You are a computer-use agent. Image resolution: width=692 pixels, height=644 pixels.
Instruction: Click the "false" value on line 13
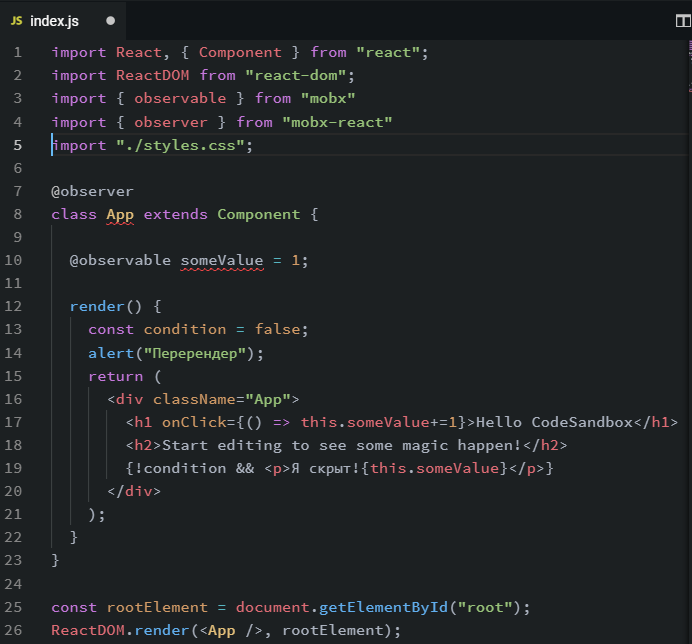(277, 330)
